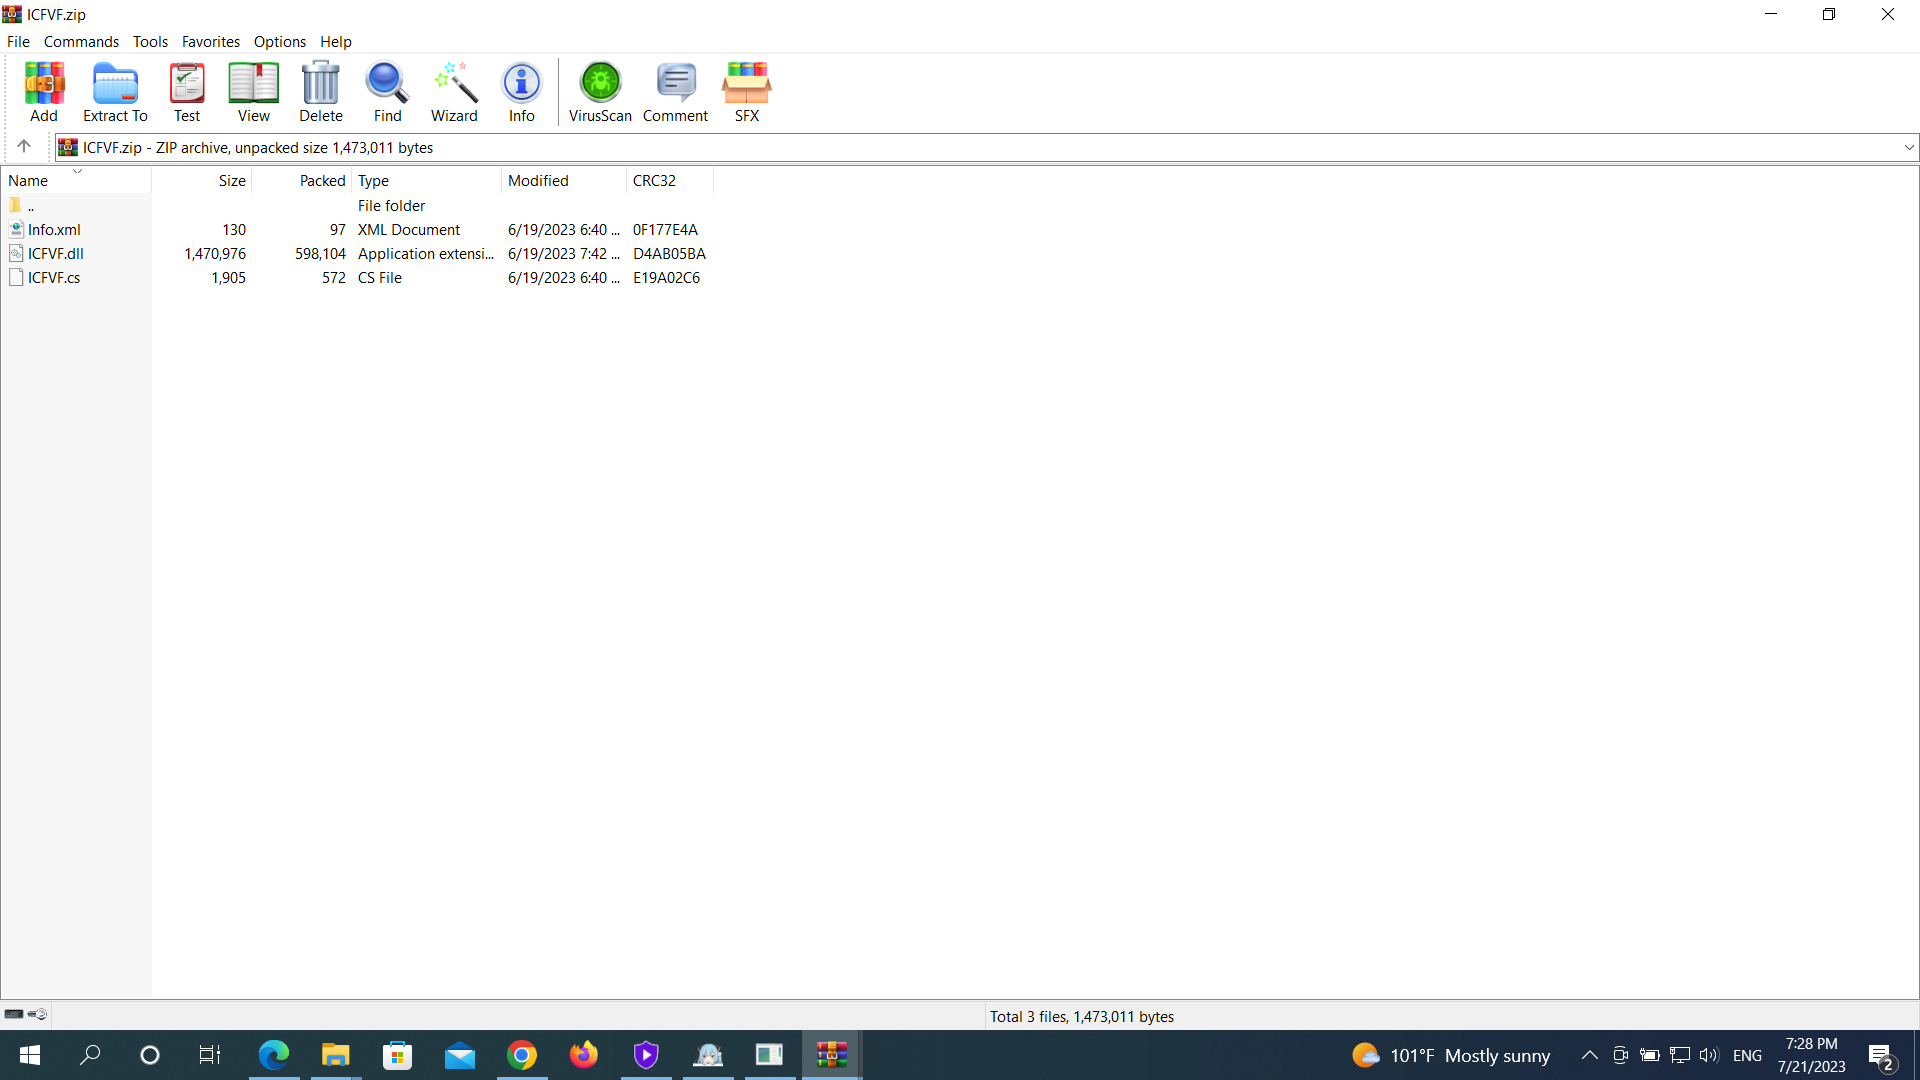
Task: Run the Test archive tool
Action: [187, 91]
